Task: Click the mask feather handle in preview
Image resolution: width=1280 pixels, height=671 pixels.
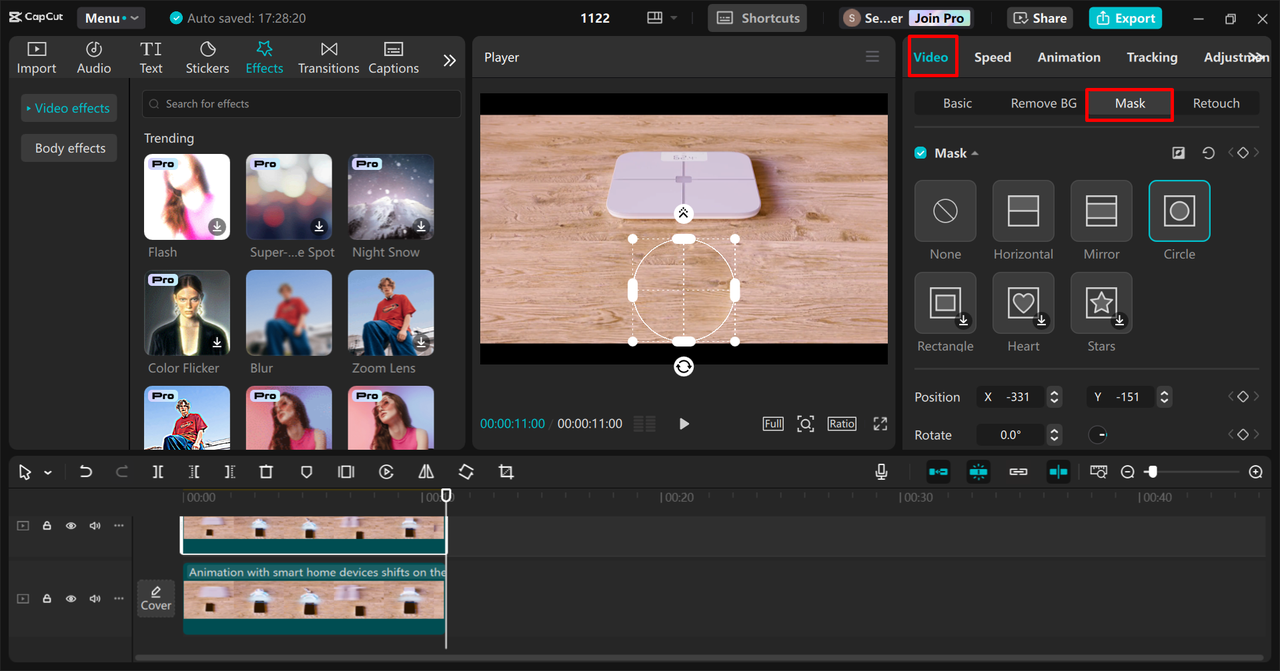Action: tap(684, 213)
